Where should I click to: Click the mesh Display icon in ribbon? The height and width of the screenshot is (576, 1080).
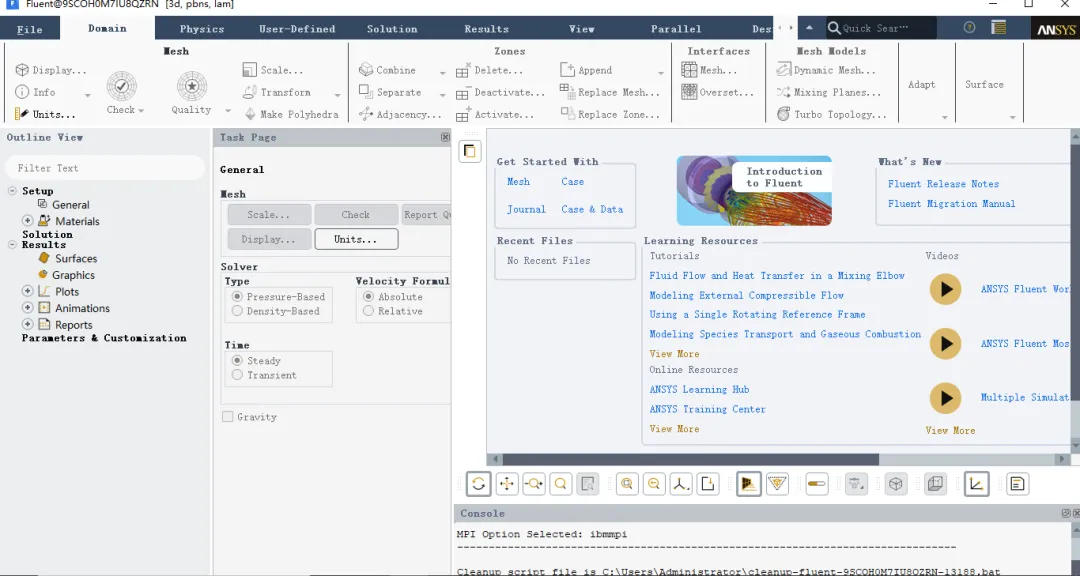[22, 70]
